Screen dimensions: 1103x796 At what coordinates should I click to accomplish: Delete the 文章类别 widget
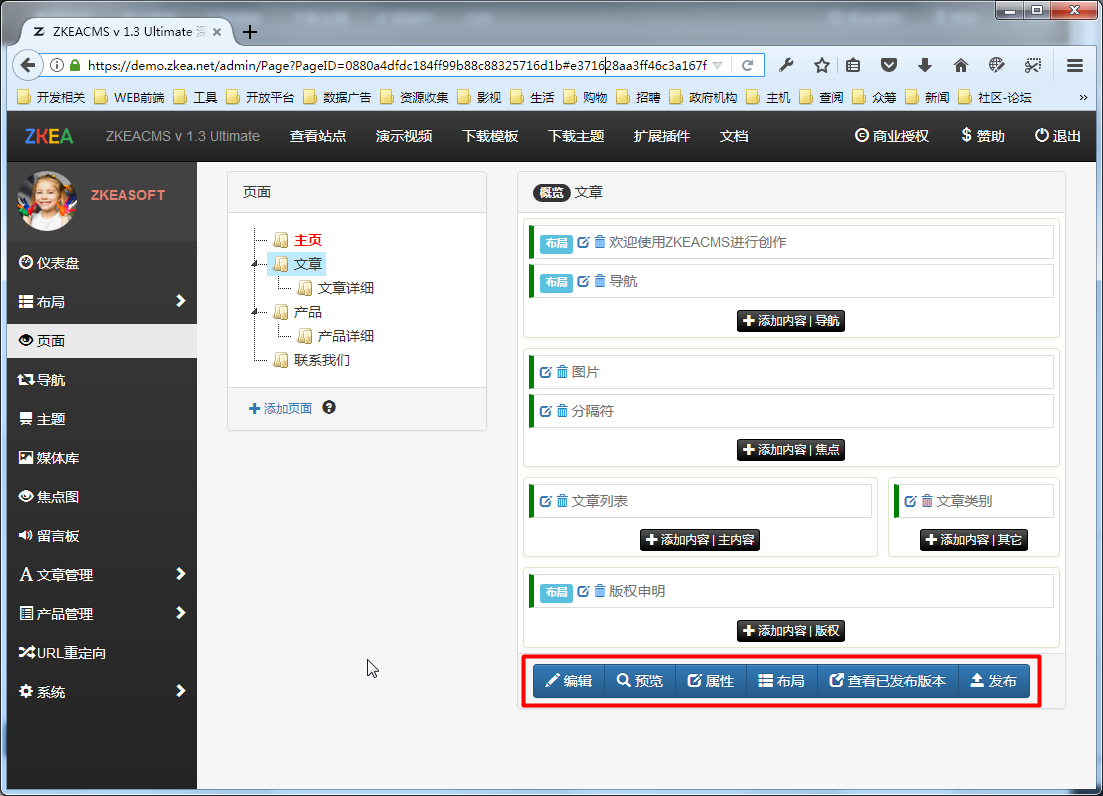click(927, 501)
